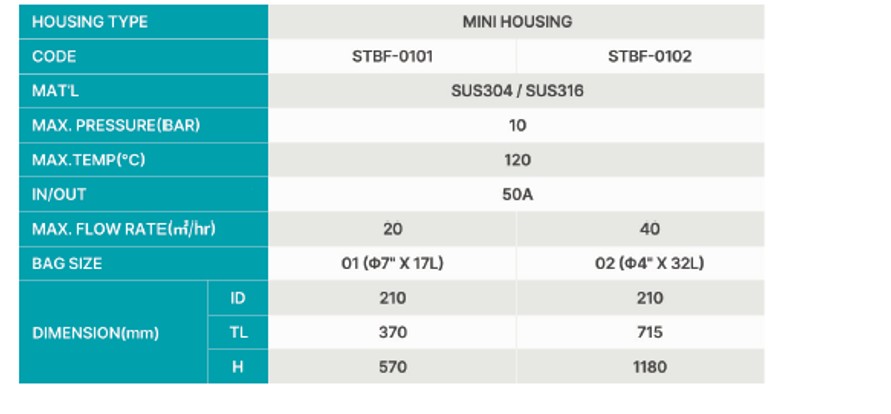Select the 1180 height value
This screenshot has height=414, width=891.
(649, 367)
